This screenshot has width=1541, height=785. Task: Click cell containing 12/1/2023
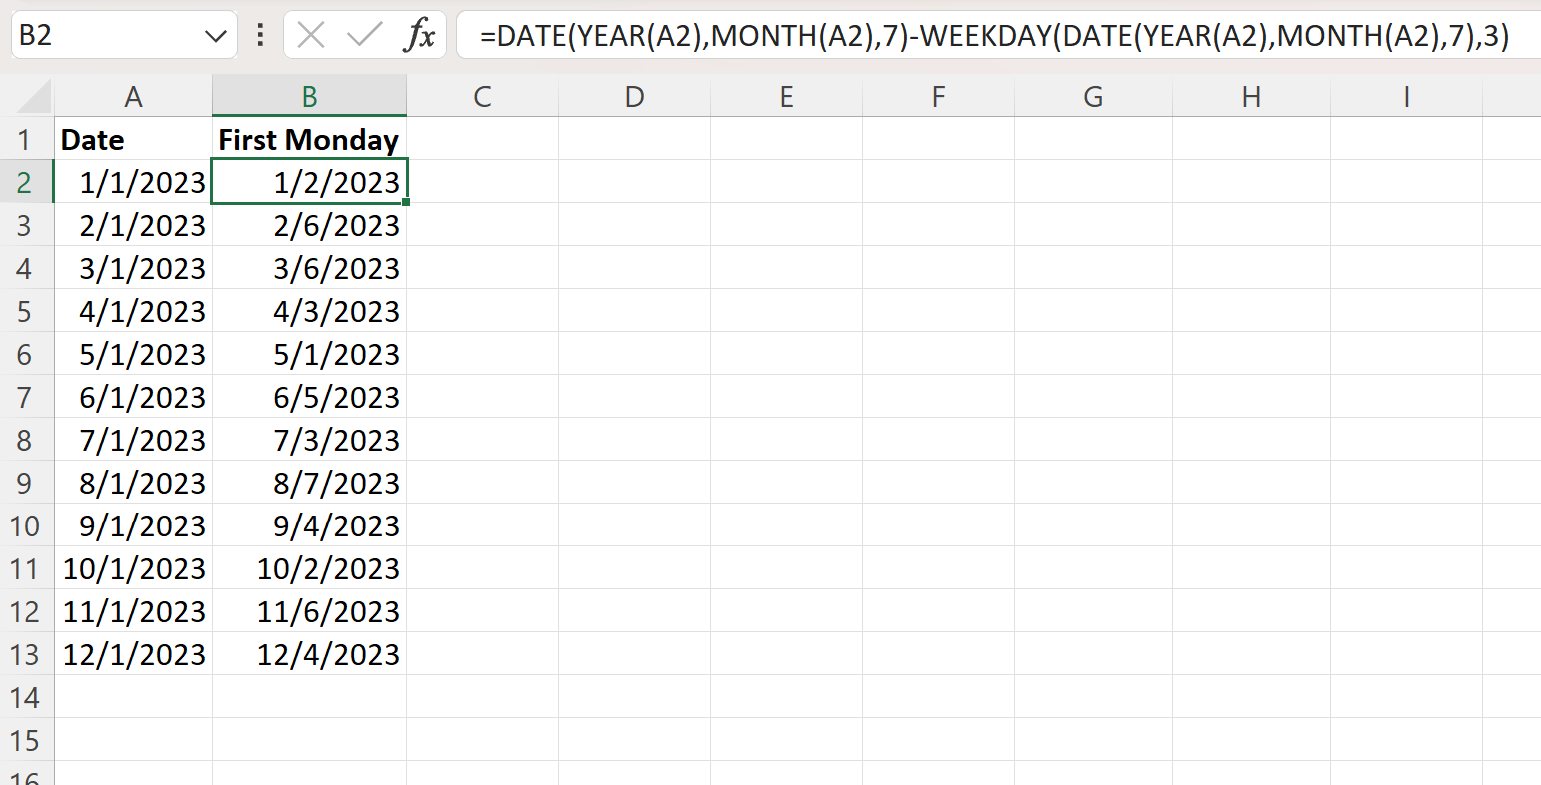coord(133,654)
